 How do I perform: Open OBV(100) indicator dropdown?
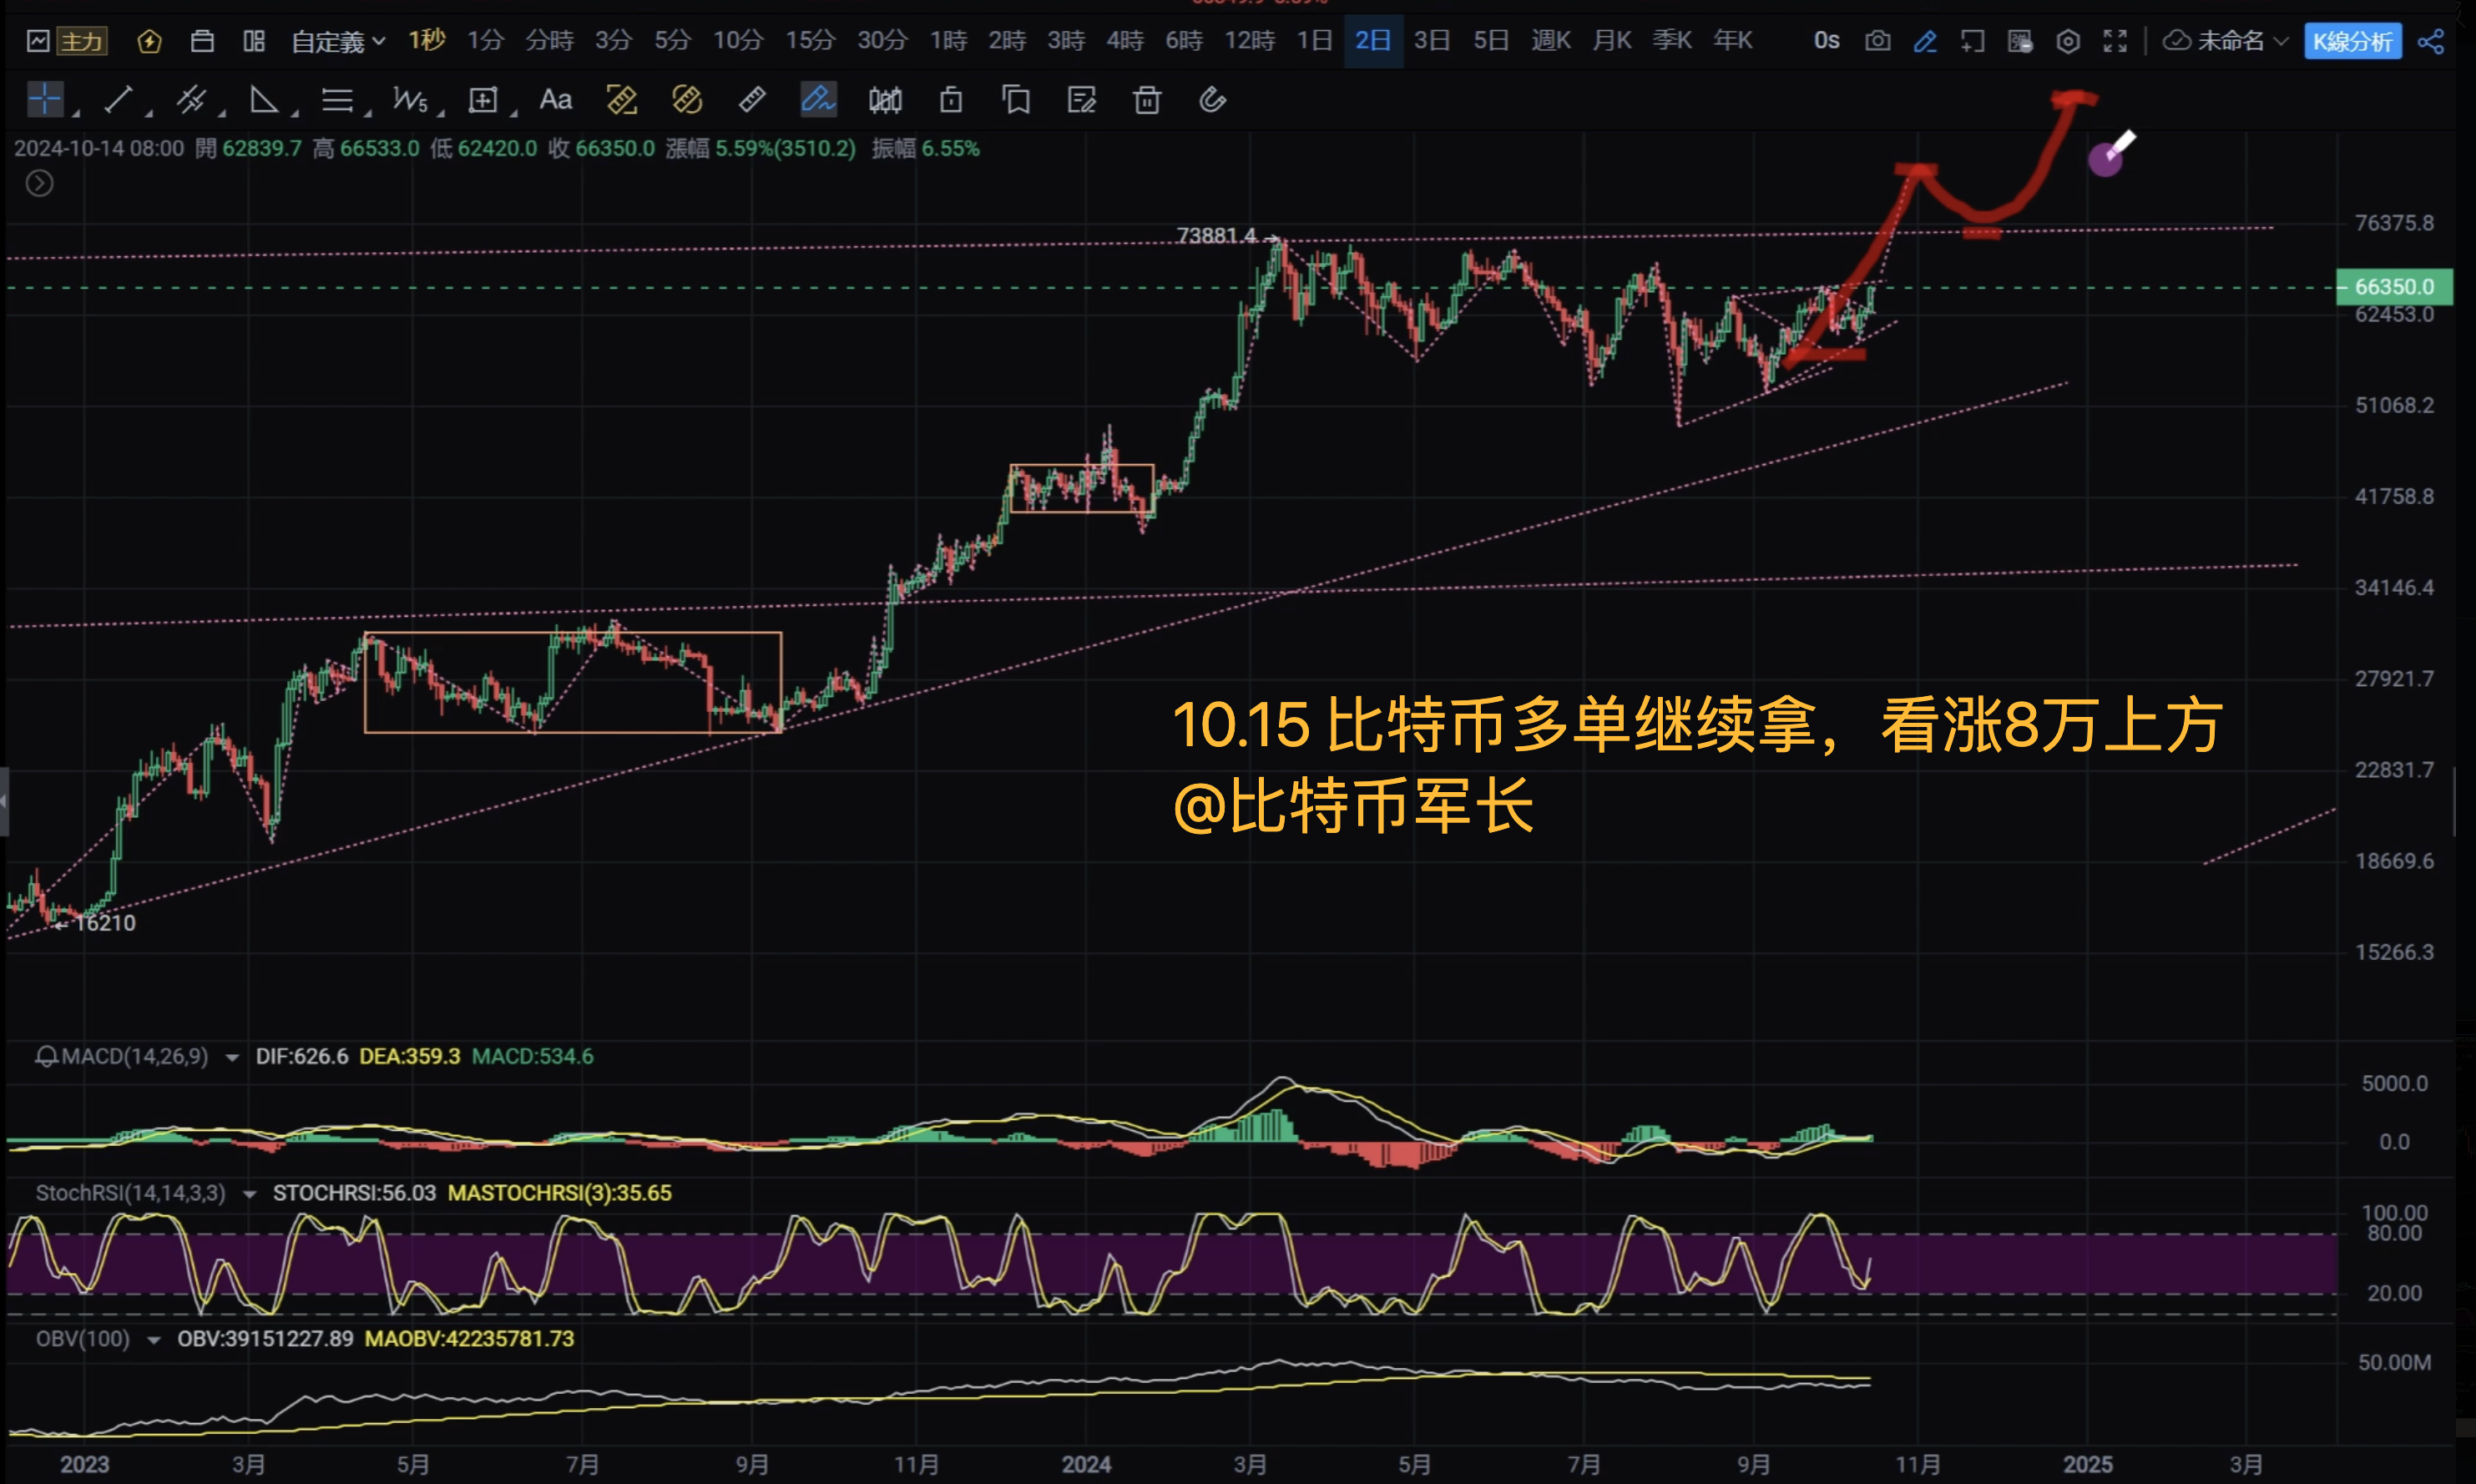click(x=154, y=1340)
